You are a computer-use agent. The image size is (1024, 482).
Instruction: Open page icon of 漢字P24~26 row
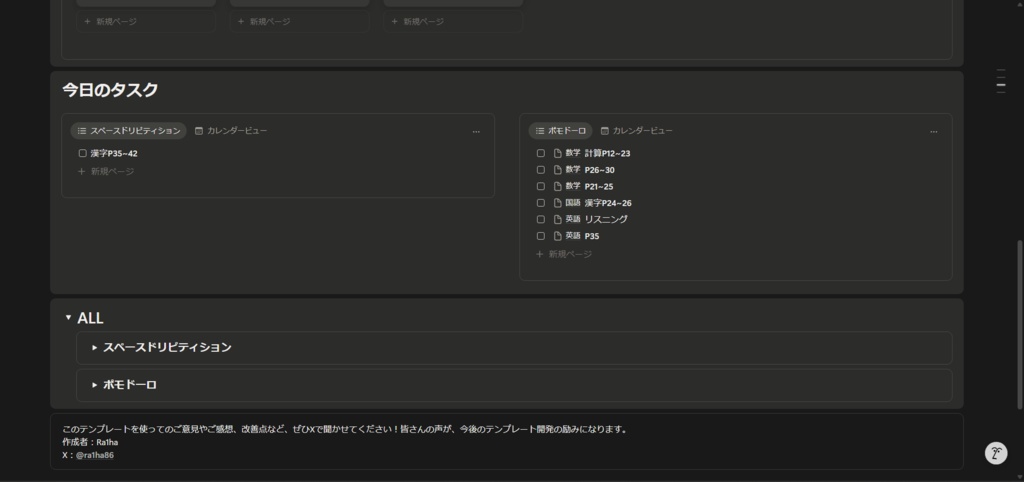click(558, 203)
